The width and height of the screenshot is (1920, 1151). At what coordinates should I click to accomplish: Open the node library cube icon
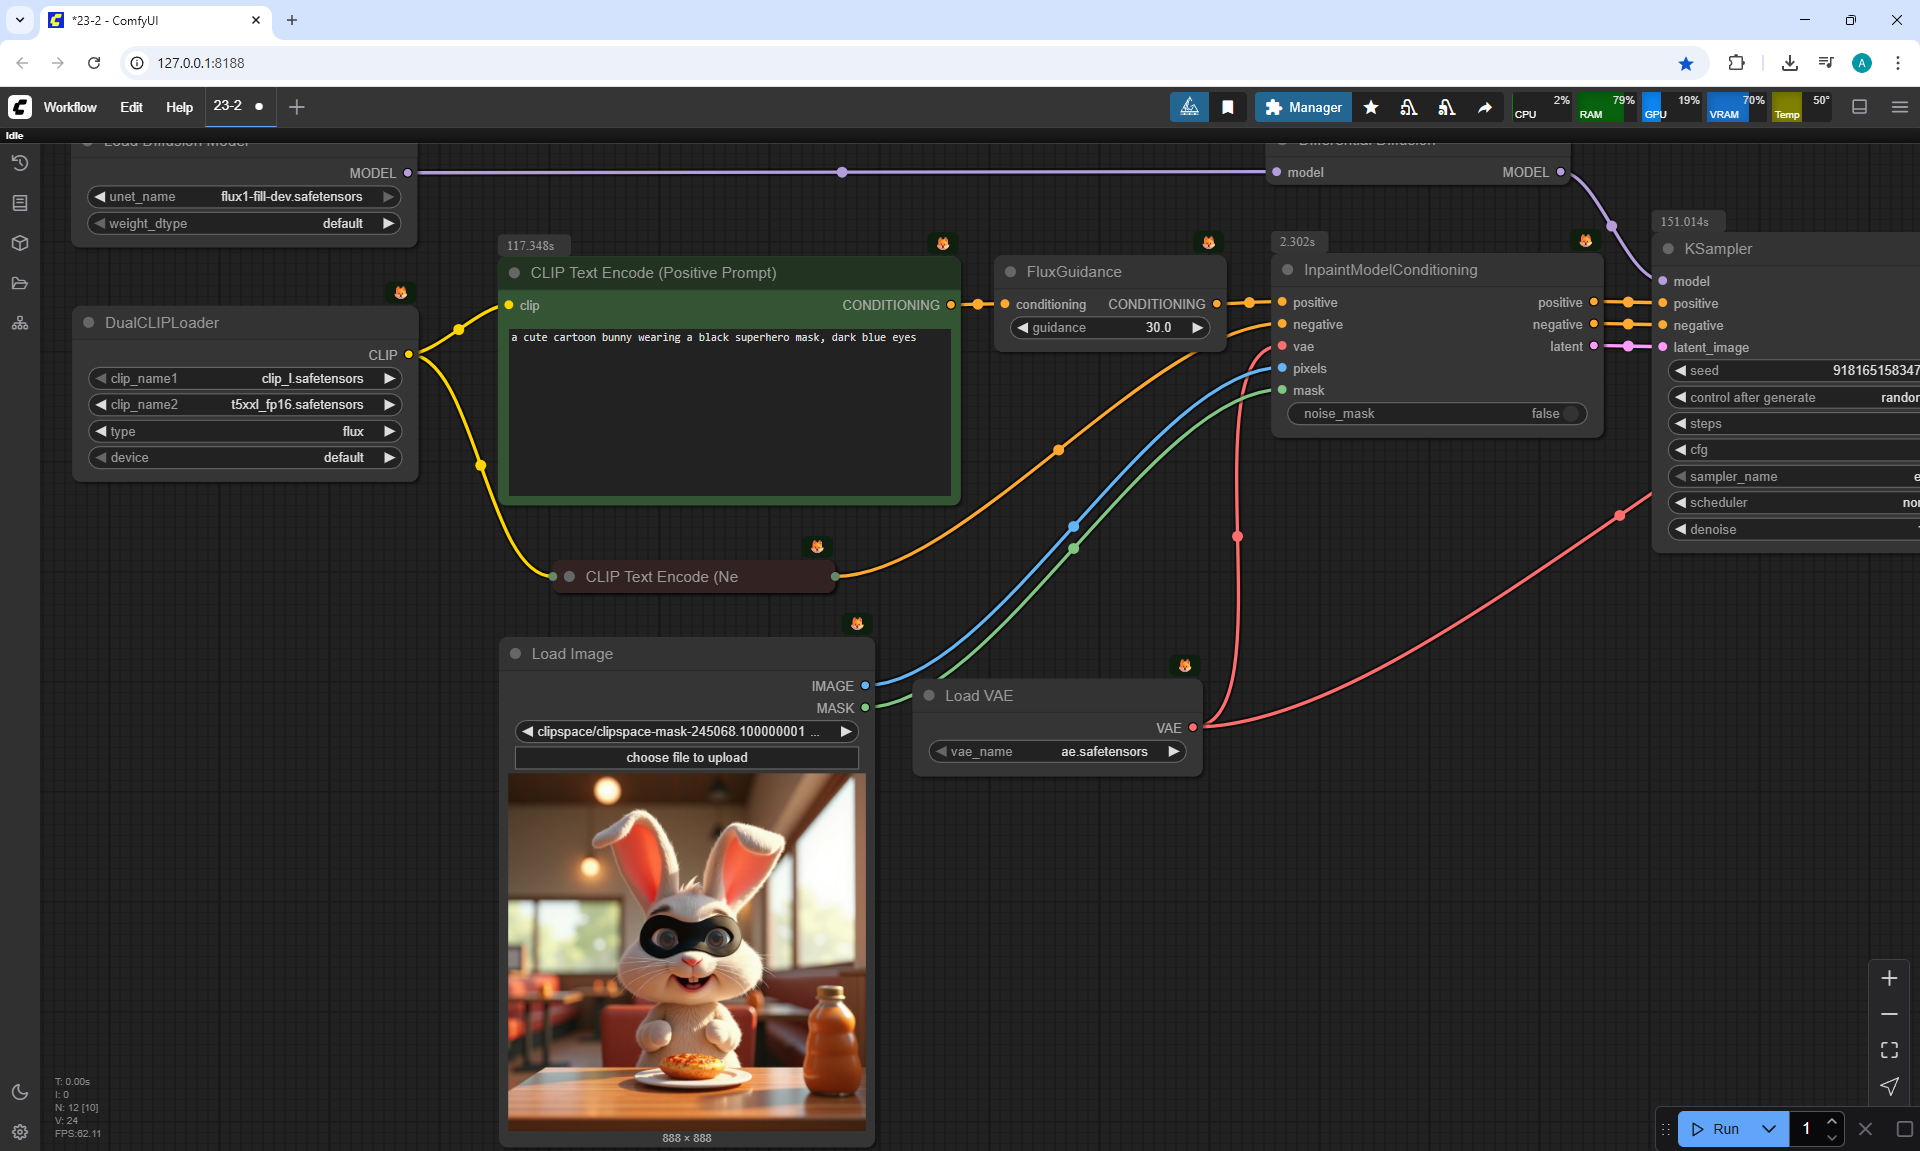pos(20,243)
